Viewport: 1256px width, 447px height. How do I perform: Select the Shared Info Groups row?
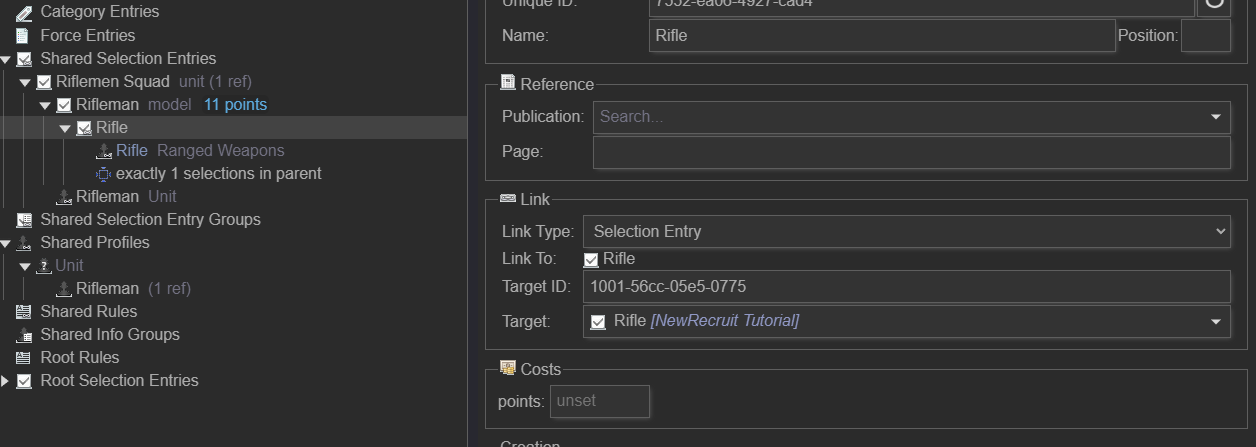tap(233, 335)
